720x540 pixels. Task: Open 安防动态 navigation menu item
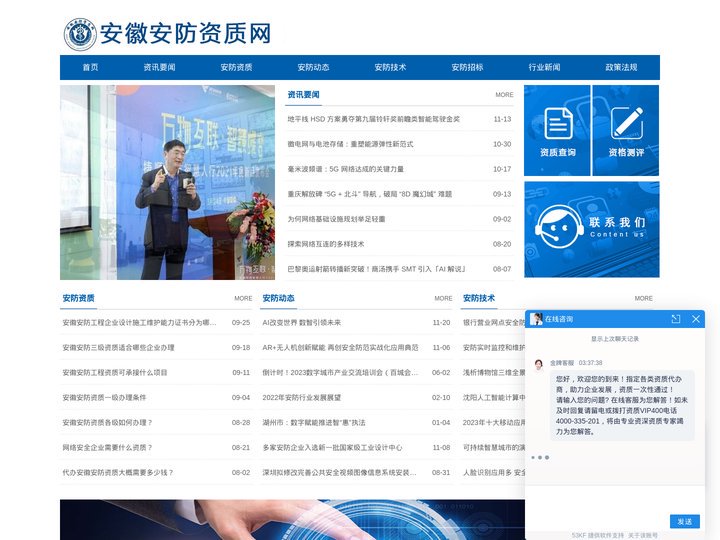click(x=313, y=68)
